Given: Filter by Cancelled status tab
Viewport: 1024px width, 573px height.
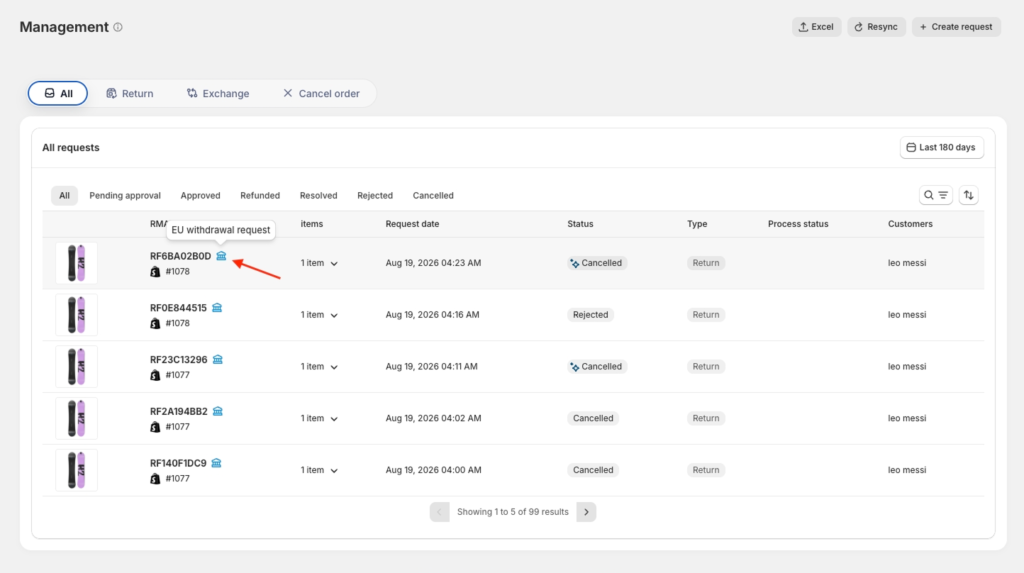Looking at the screenshot, I should coord(433,195).
